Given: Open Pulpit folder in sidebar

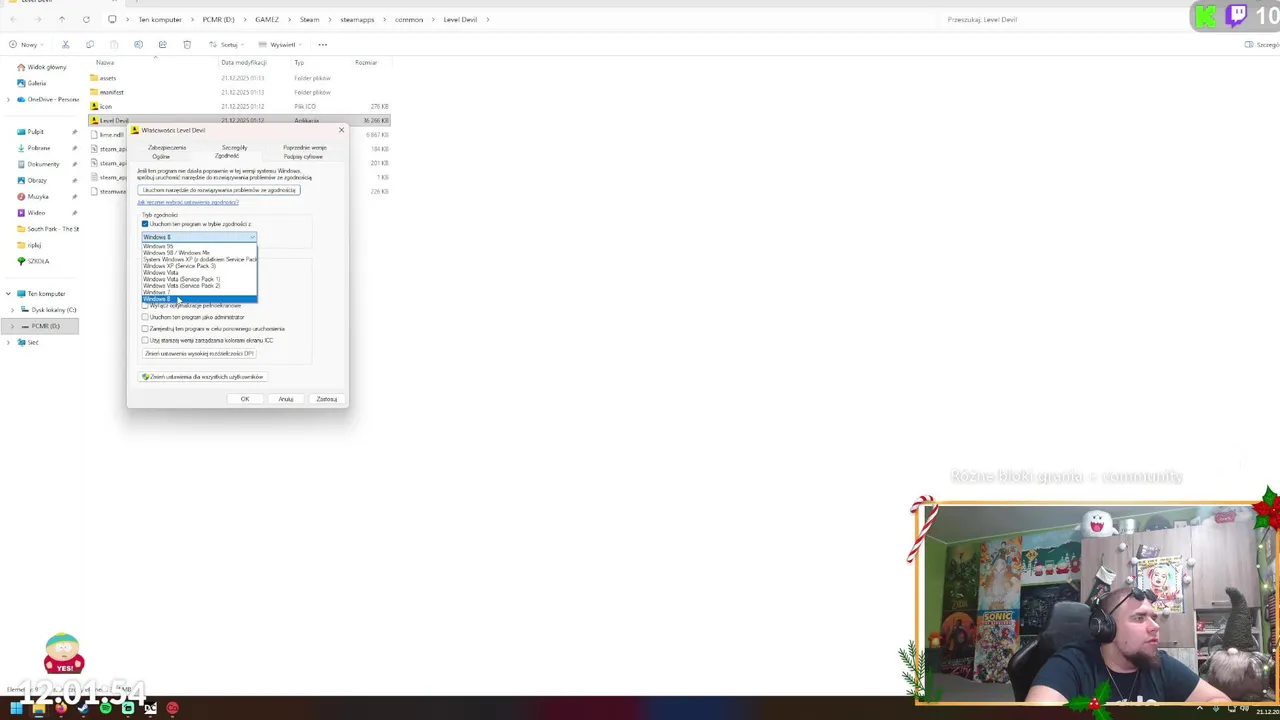Looking at the screenshot, I should coord(35,131).
